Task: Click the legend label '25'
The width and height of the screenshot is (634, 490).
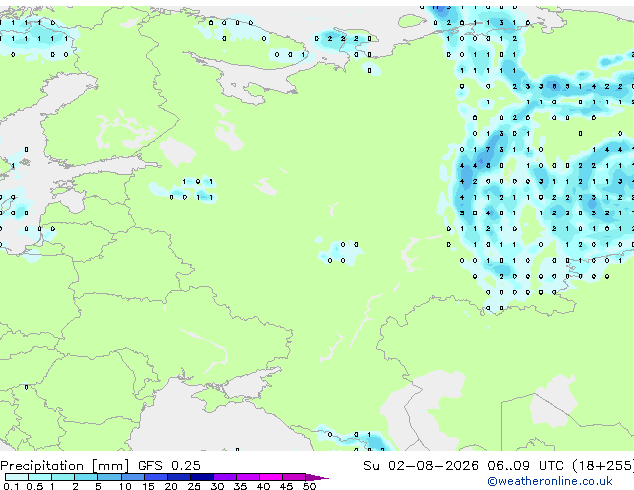Action: click(194, 486)
